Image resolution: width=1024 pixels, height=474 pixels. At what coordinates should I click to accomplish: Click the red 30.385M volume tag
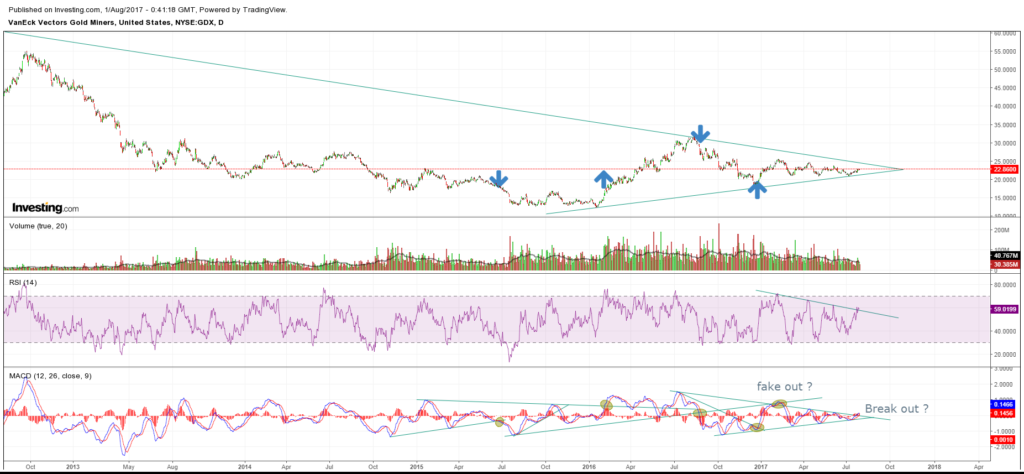pyautogui.click(x=1004, y=266)
